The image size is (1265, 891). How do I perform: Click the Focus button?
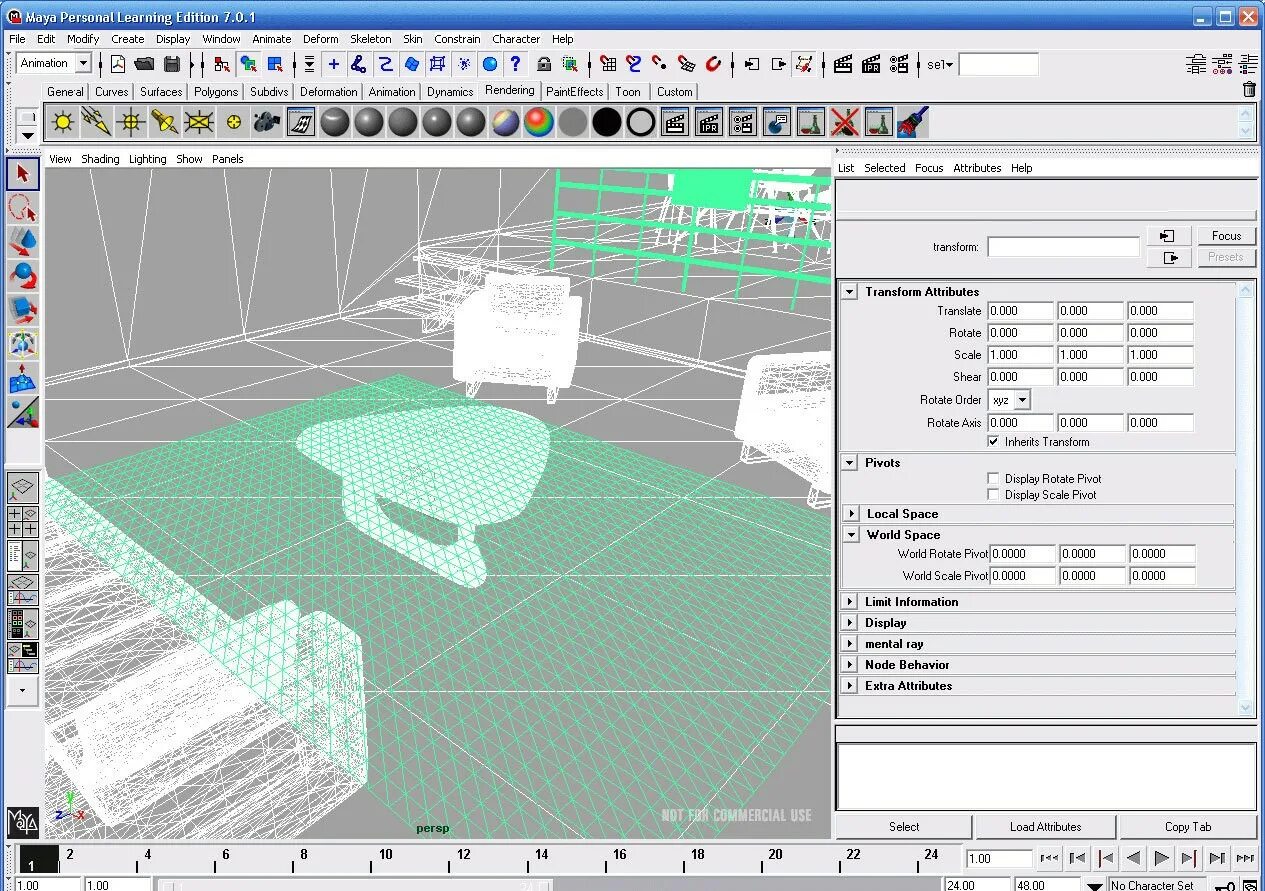(x=1226, y=236)
